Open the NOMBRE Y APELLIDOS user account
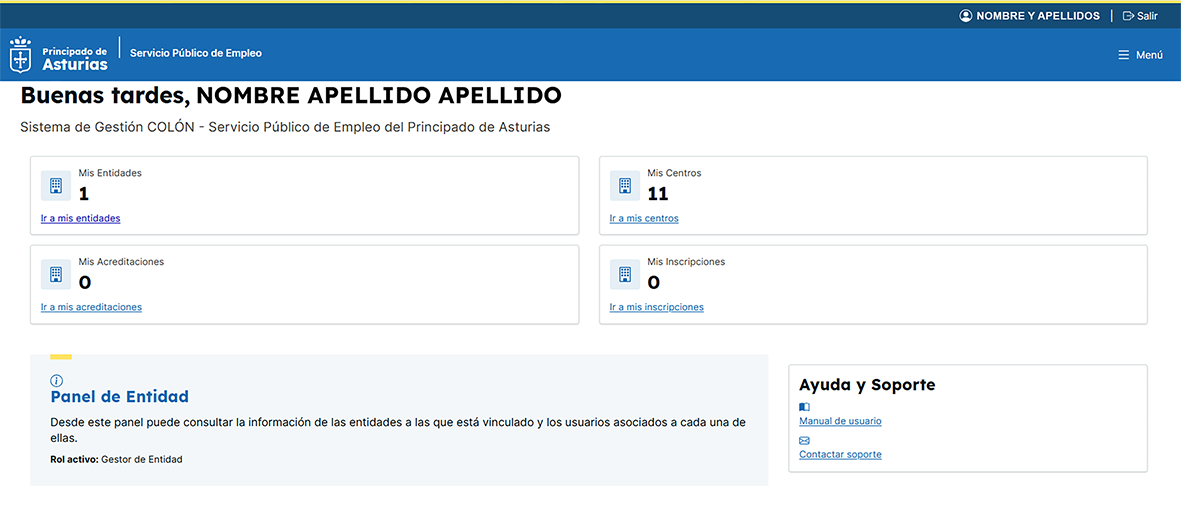 pyautogui.click(x=1037, y=16)
